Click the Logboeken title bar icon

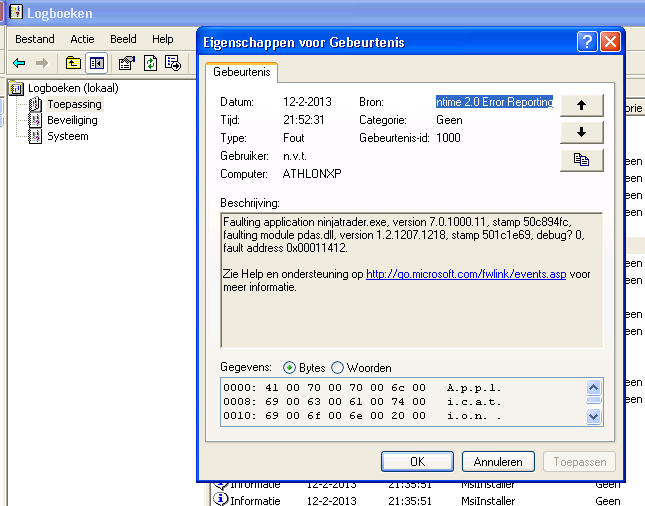[x=16, y=12]
